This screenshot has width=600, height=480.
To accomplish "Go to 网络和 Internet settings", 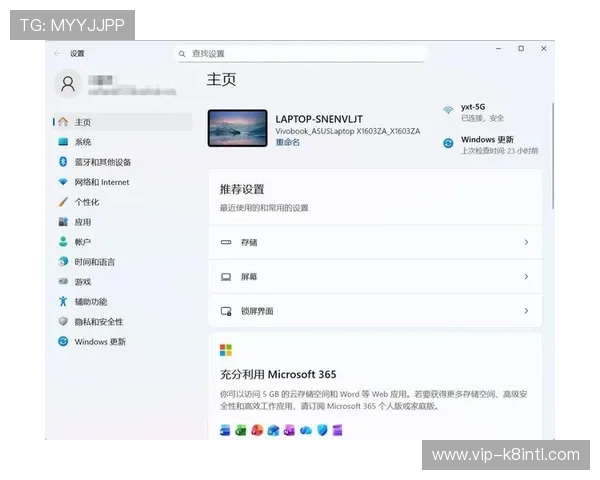I will [122, 182].
